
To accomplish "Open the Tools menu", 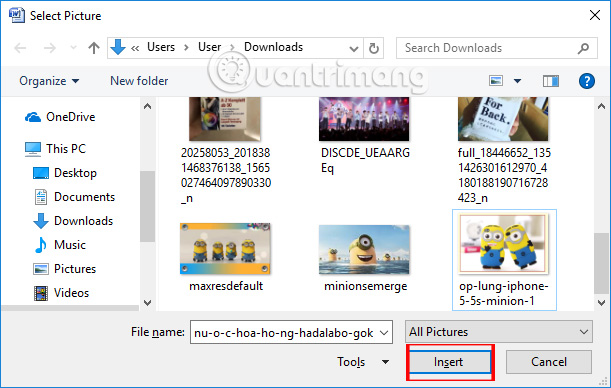I will pos(363,362).
